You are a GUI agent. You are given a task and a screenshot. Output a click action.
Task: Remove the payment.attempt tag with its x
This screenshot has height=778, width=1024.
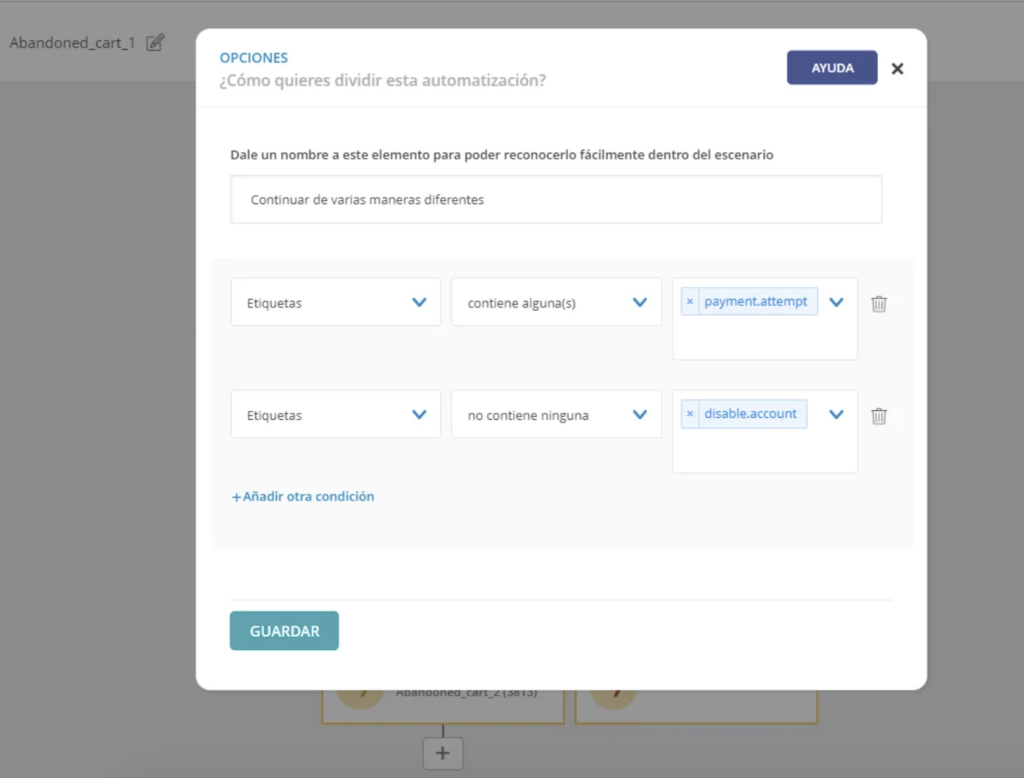click(690, 301)
